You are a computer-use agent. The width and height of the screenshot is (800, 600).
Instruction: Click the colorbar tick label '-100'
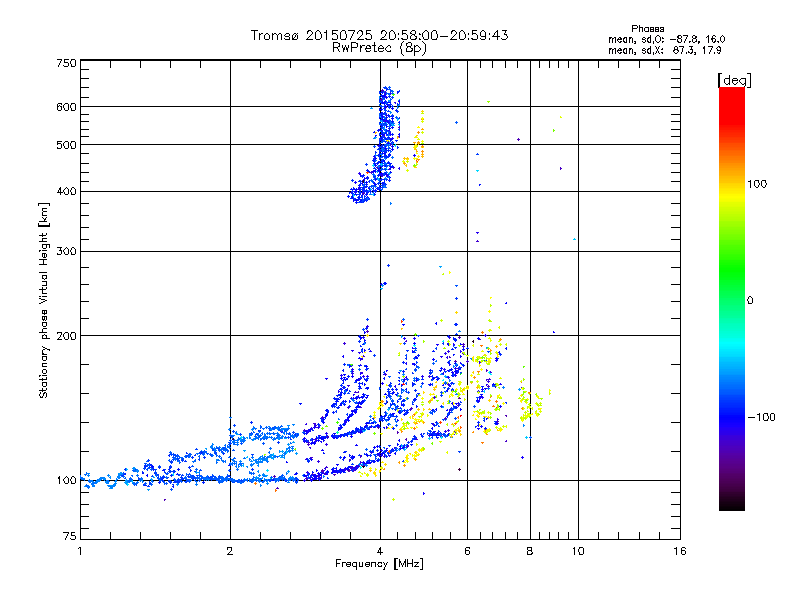click(x=761, y=417)
